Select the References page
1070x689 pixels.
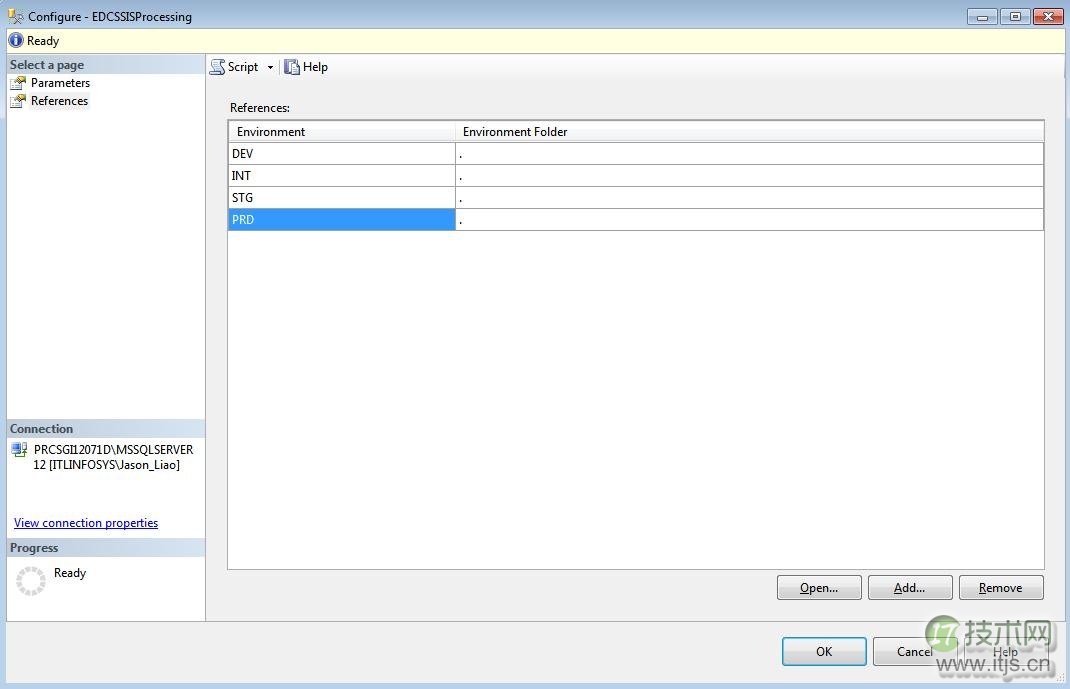[x=60, y=101]
